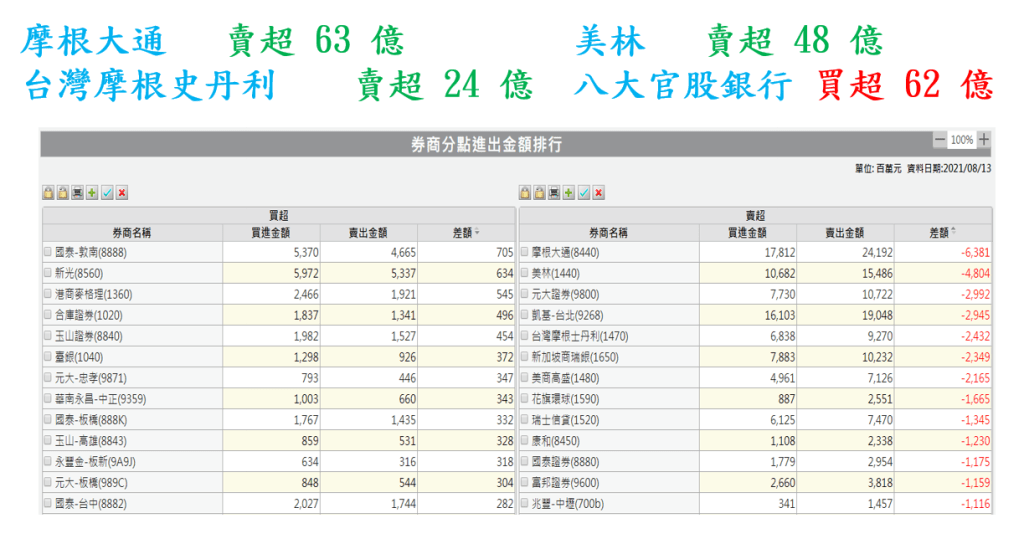Screen dimensions: 1024x549
Task: Click the blue checkmark icon above the 賣超 table
Action: 584,193
